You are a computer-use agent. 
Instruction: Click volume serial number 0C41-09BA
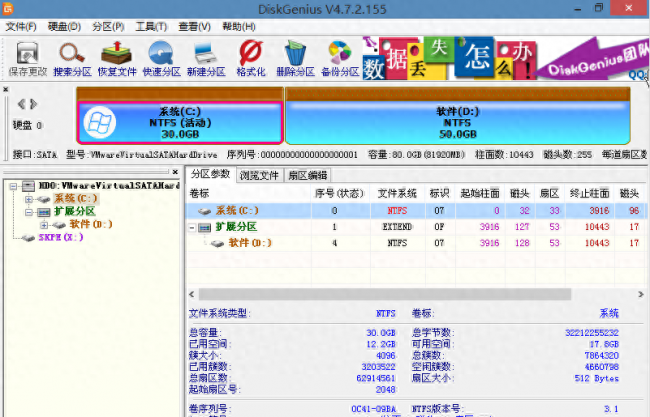pyautogui.click(x=374, y=409)
